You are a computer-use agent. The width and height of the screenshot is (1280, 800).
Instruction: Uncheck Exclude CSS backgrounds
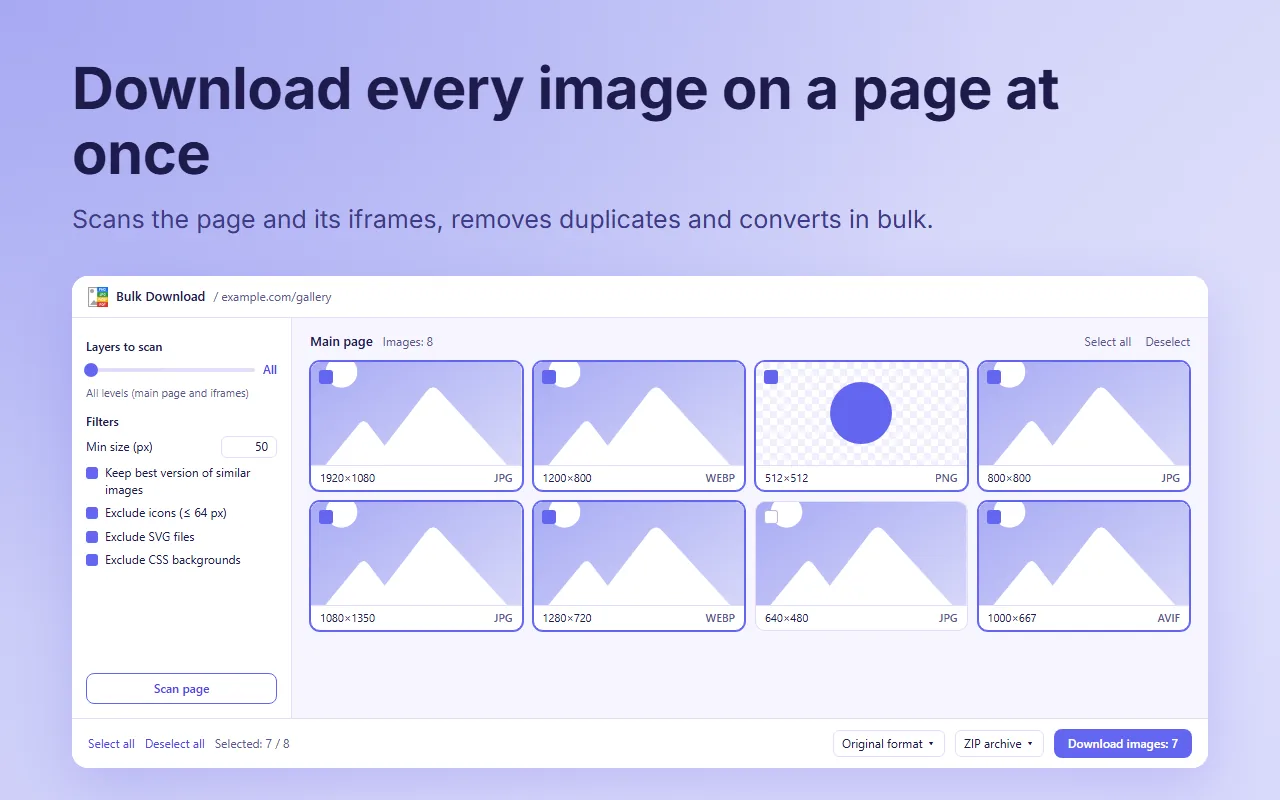pos(92,560)
